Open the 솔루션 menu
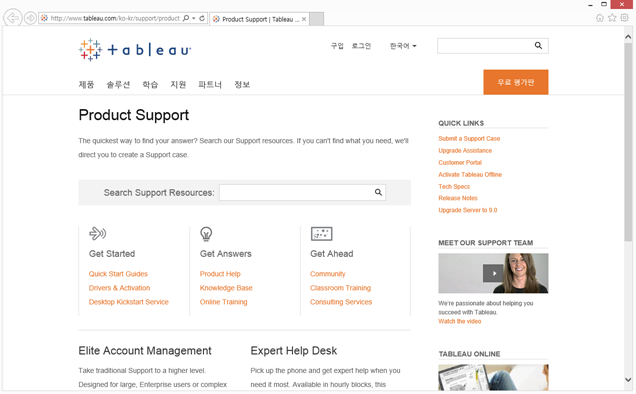Screen dimensions: 636x394 (x=118, y=84)
